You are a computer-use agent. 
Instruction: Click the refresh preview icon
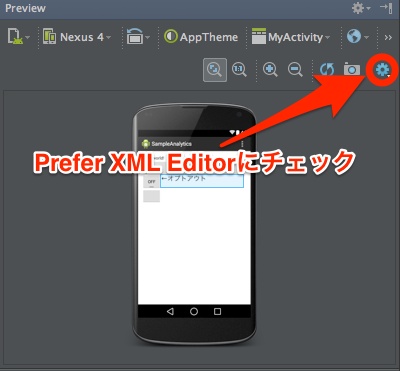[327, 70]
